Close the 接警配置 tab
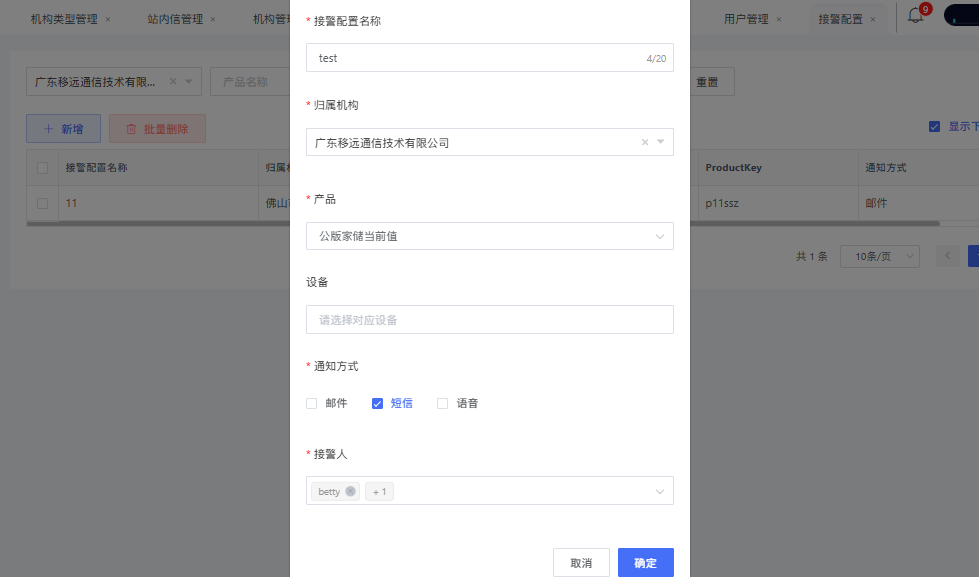The width and height of the screenshot is (979, 577). 873,19
